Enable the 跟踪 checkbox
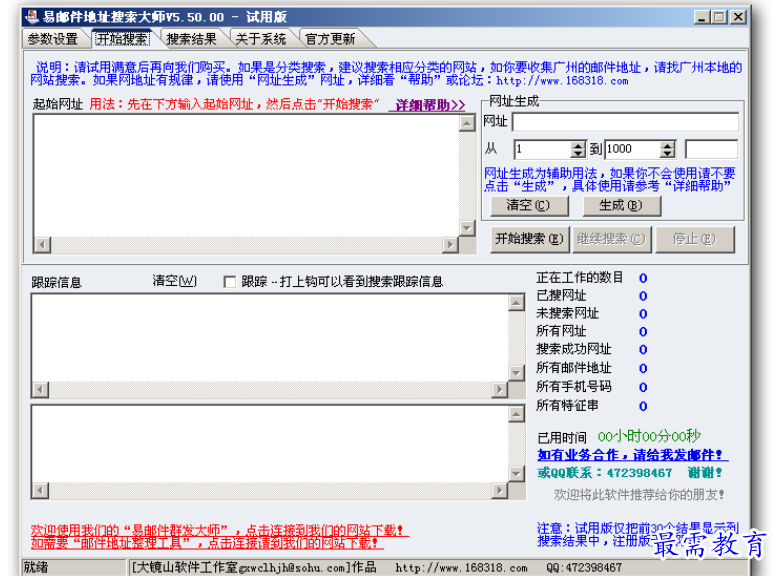 click(229, 282)
